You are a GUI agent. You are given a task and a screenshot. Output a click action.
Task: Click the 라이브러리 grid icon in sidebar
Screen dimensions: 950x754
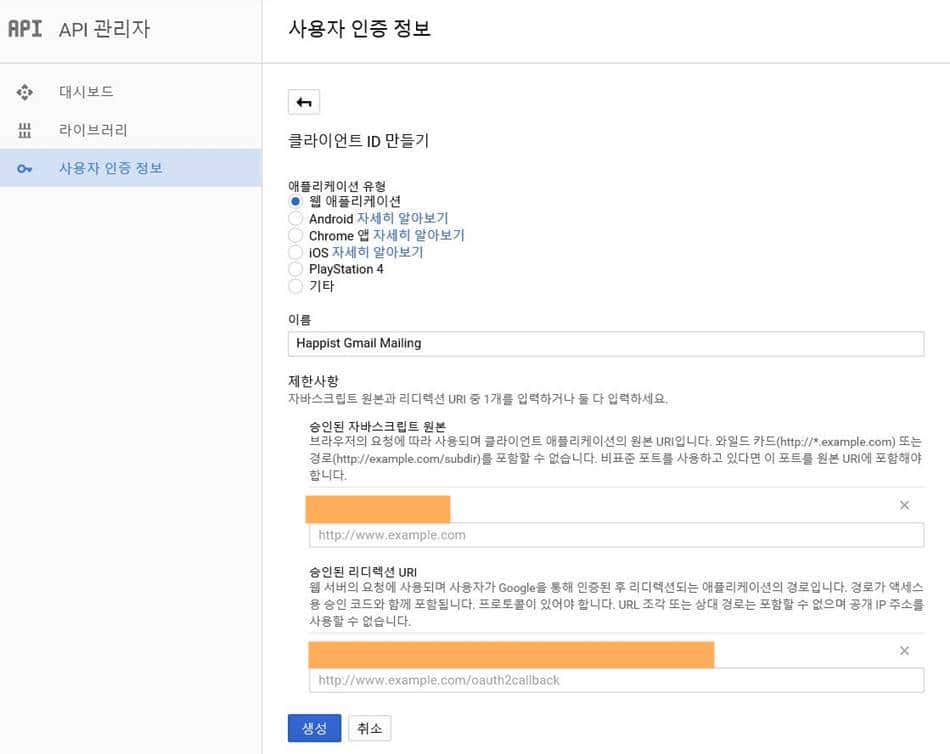[x=24, y=130]
